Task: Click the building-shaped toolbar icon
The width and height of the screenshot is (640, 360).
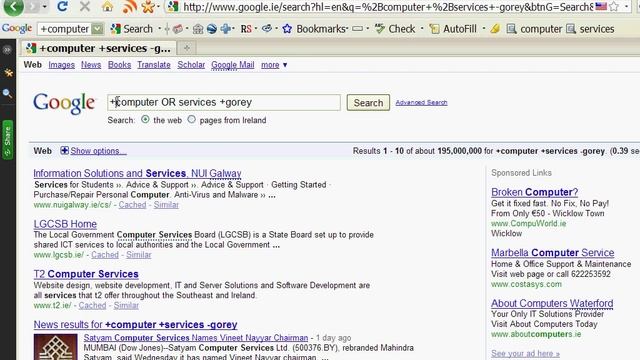Action: click(x=198, y=29)
